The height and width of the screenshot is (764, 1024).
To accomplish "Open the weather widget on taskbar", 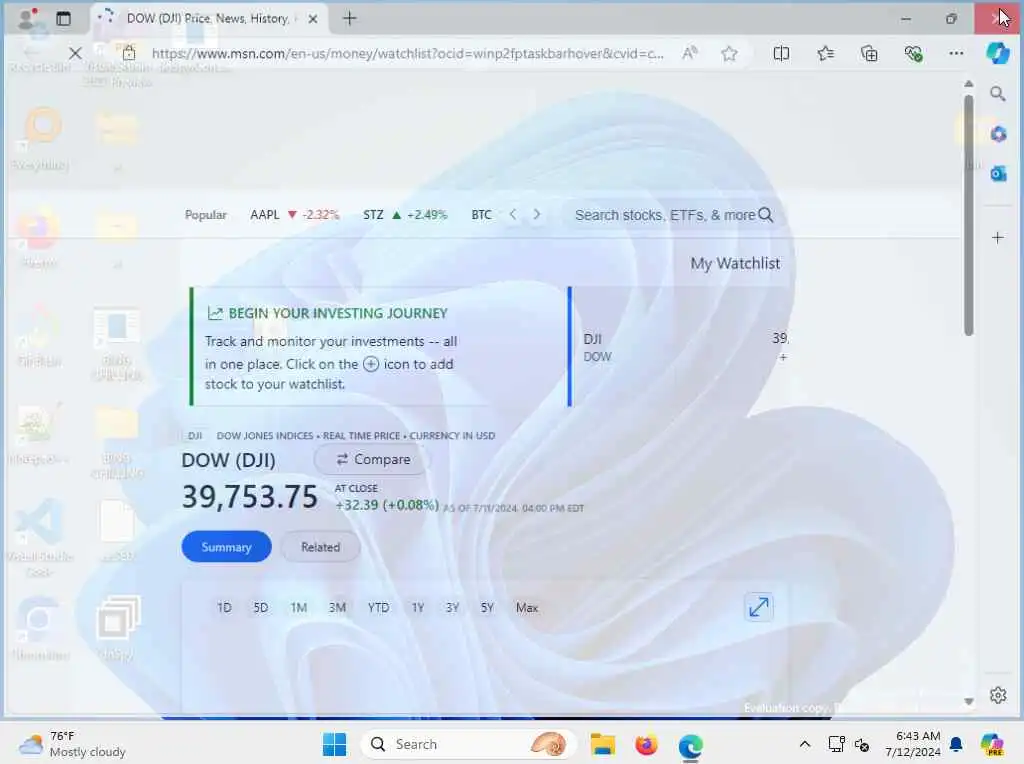I will [x=72, y=744].
